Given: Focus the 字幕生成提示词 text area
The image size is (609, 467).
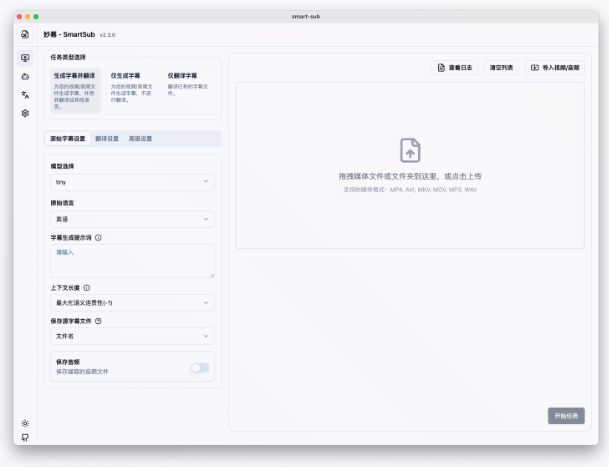Looking at the screenshot, I should point(132,261).
